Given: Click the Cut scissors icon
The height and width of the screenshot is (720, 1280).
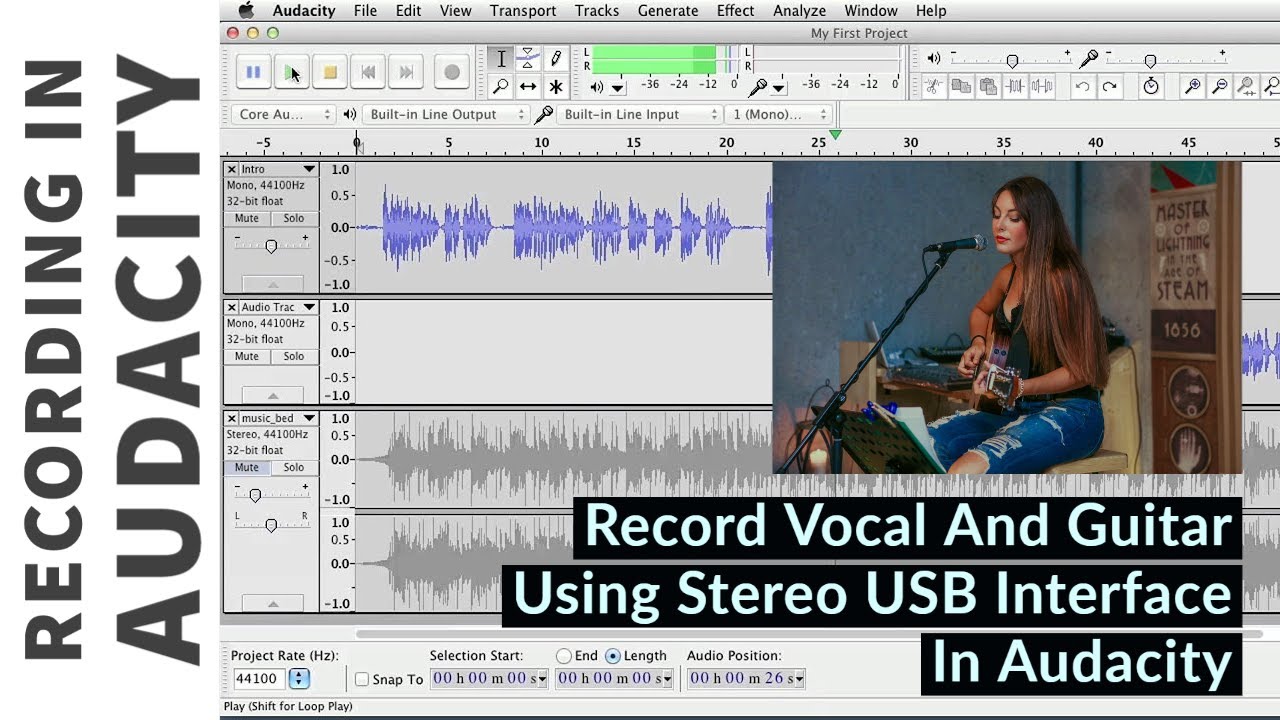Looking at the screenshot, I should click(x=933, y=87).
